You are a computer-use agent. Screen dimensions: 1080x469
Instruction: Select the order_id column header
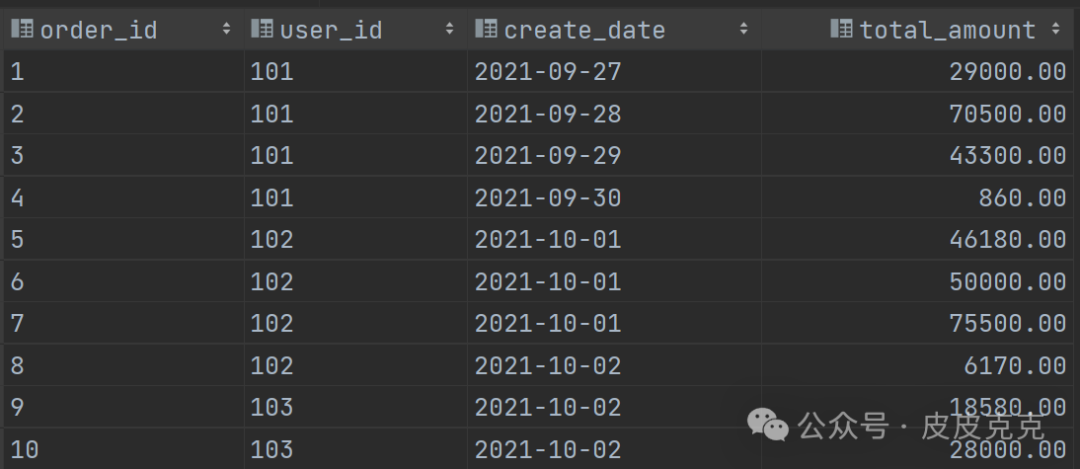pyautogui.click(x=100, y=30)
